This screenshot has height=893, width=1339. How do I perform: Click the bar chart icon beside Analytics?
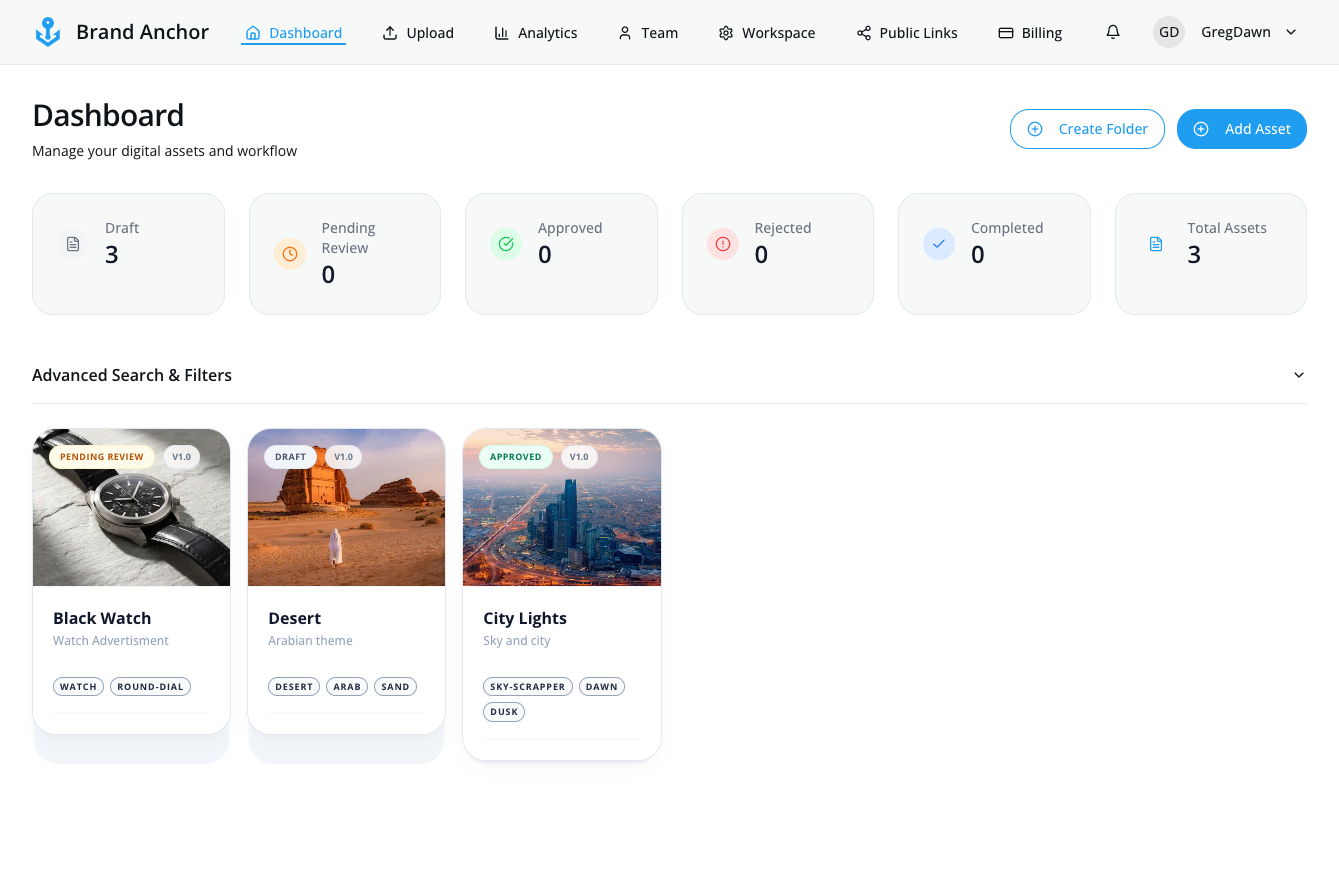(502, 33)
